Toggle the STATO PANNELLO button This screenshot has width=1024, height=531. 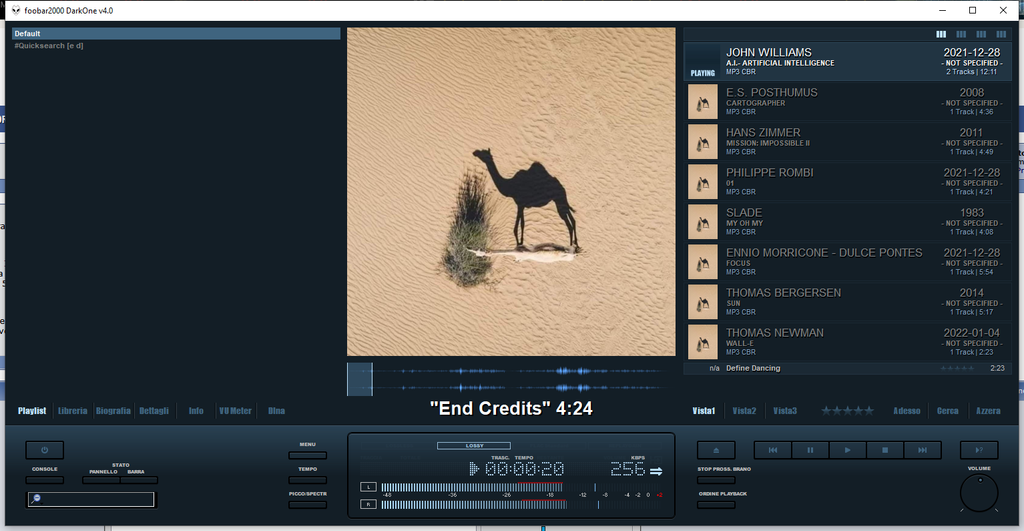coord(101,480)
